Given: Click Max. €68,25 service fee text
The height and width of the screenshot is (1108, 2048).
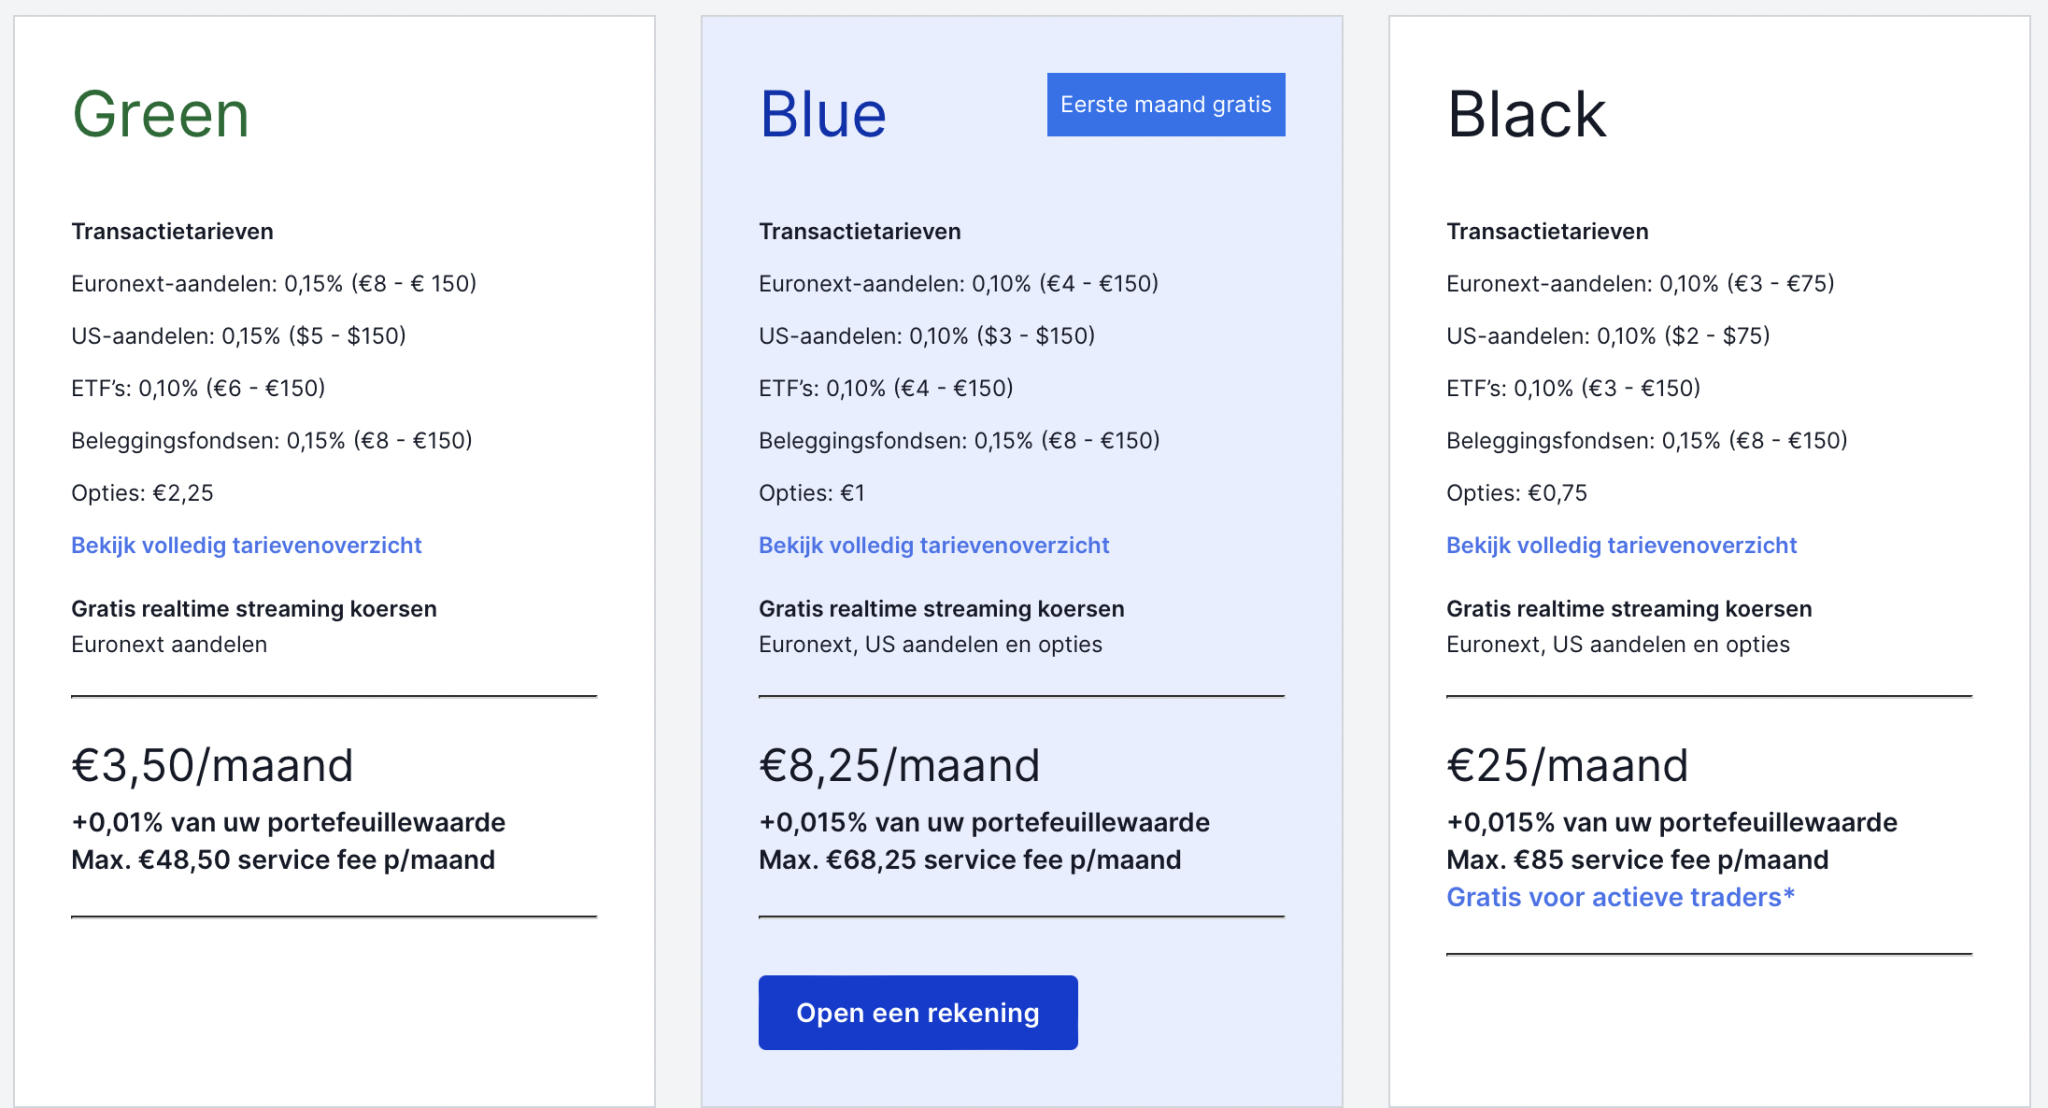Looking at the screenshot, I should pyautogui.click(x=969, y=860).
